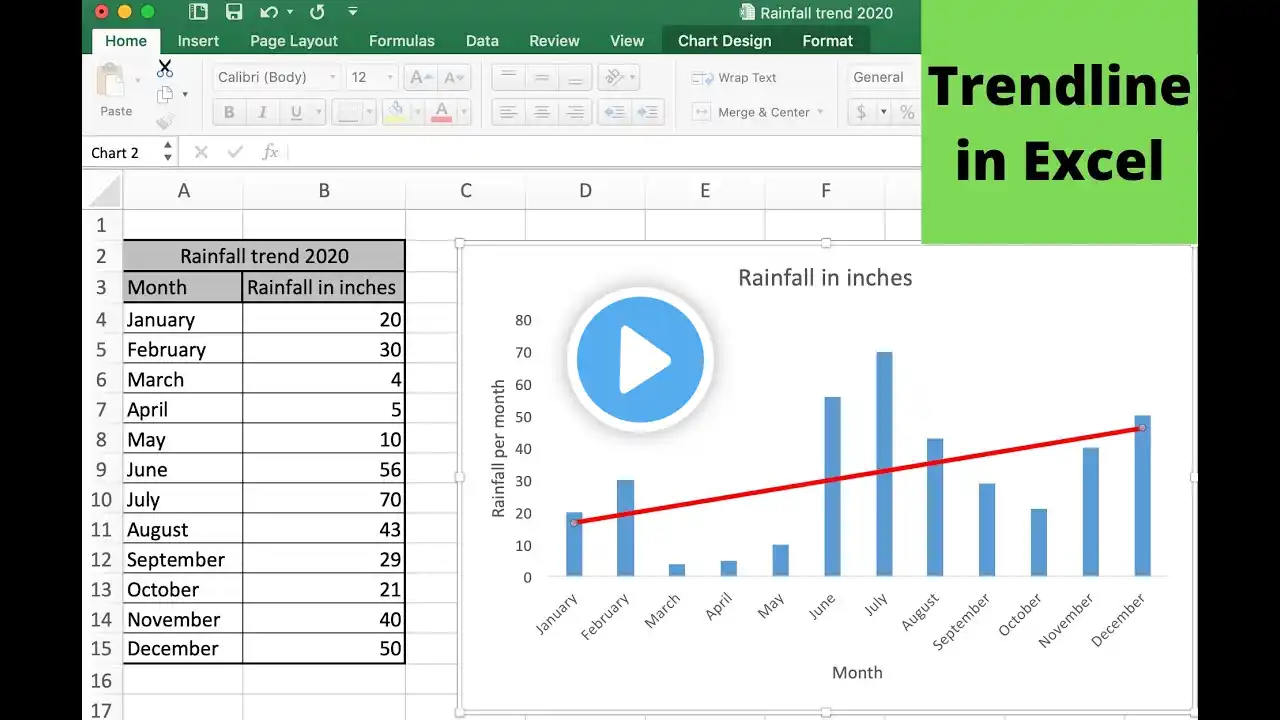Click the Decrease Indent icon
Screen dimensions: 1280x720
pos(615,112)
